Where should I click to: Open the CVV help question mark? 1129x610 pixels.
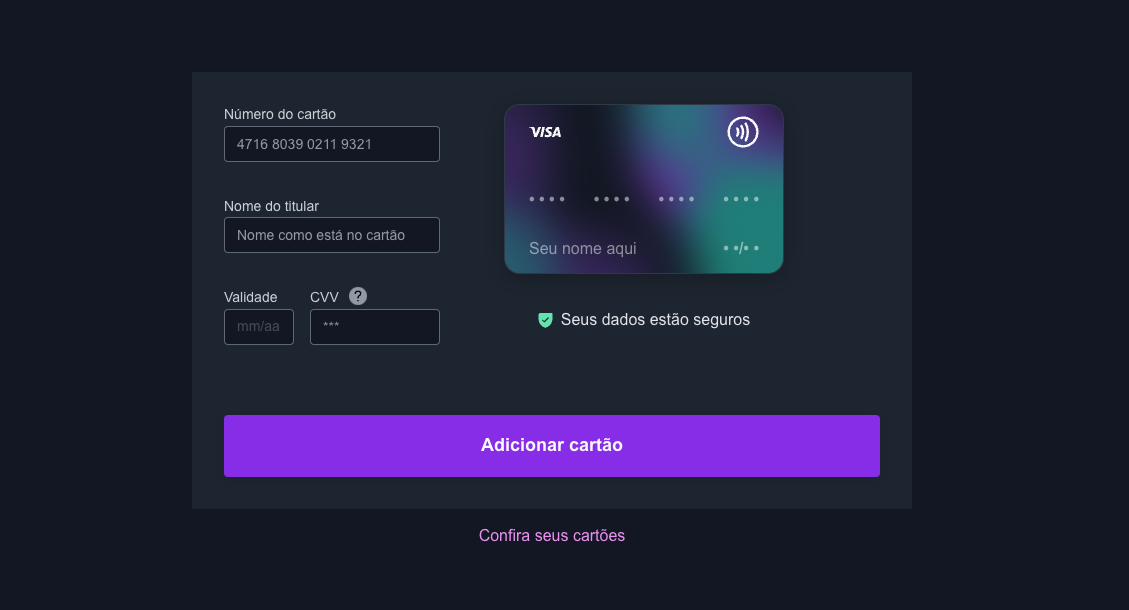click(358, 296)
